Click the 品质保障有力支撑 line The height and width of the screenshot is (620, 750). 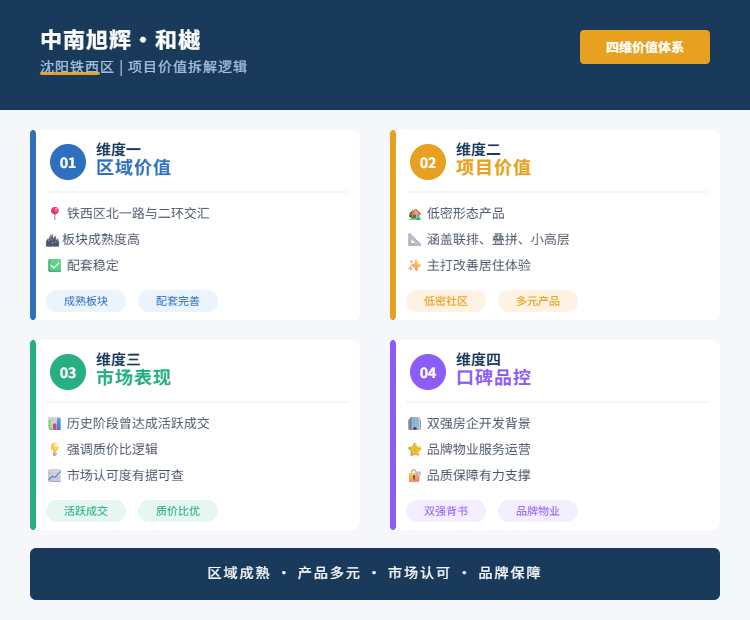click(x=479, y=476)
